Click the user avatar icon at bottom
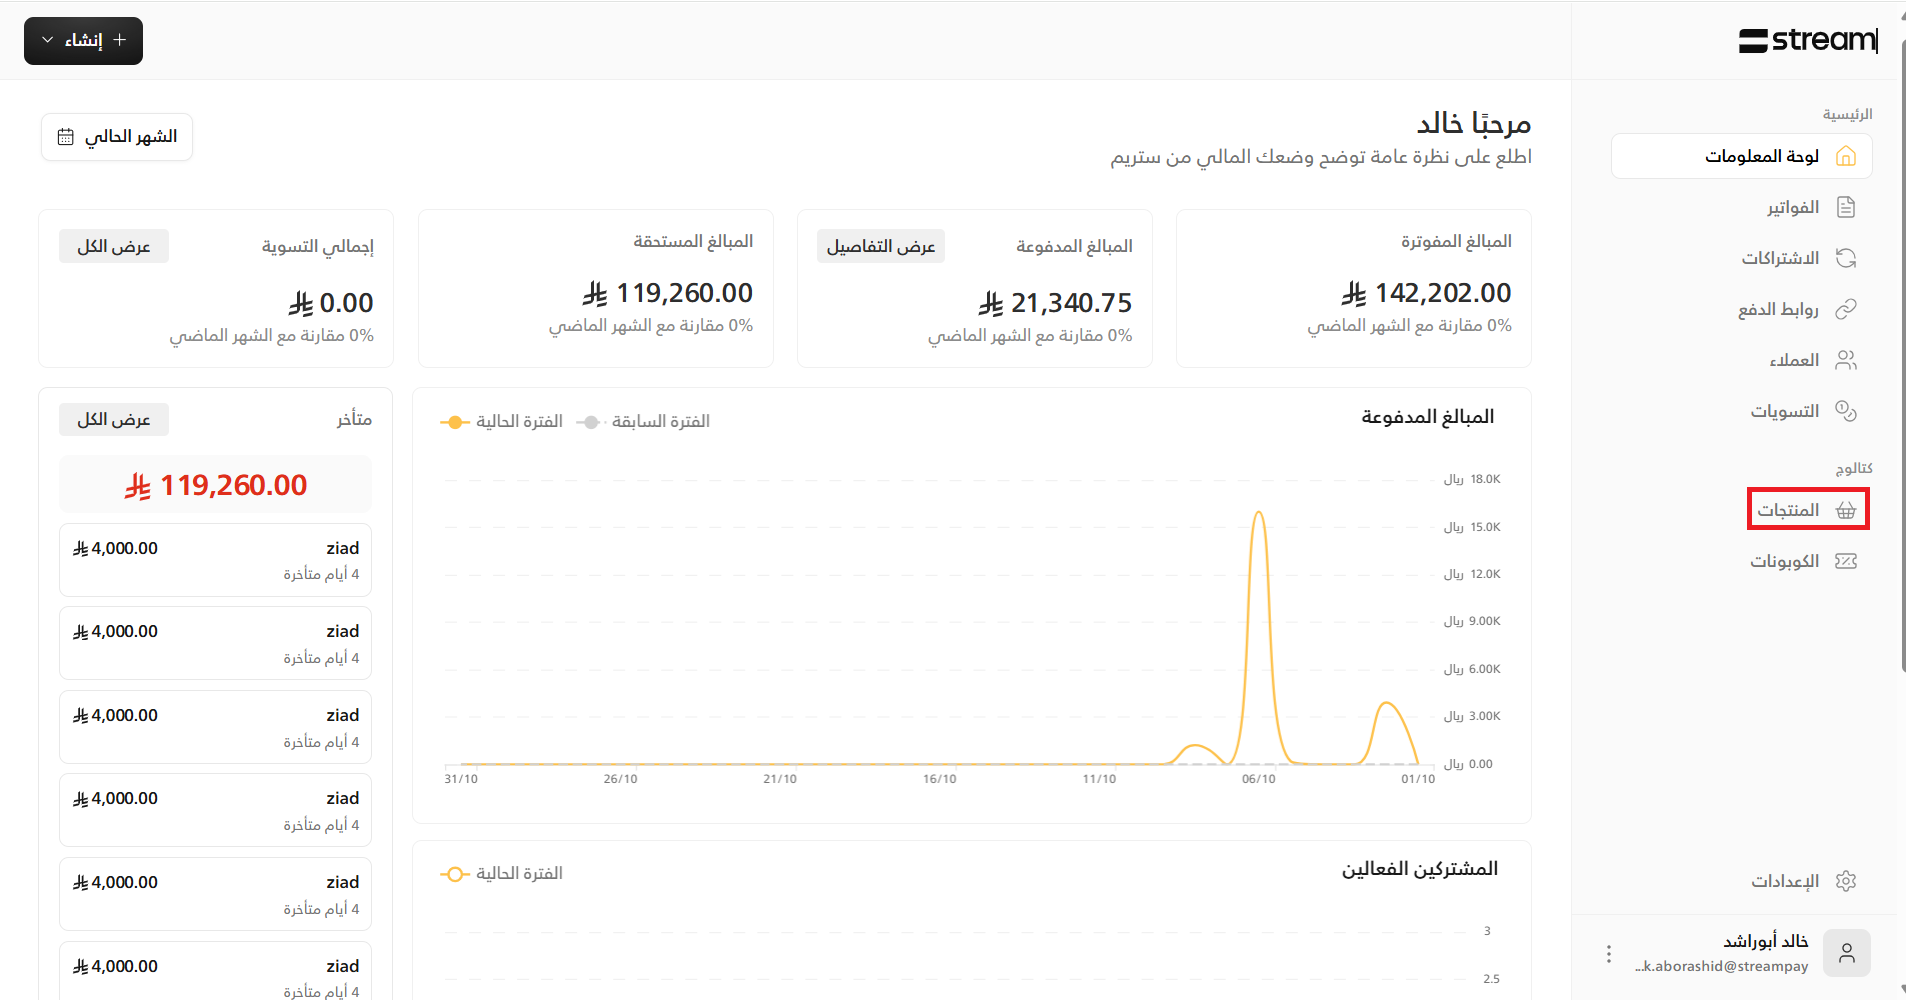 click(1846, 953)
